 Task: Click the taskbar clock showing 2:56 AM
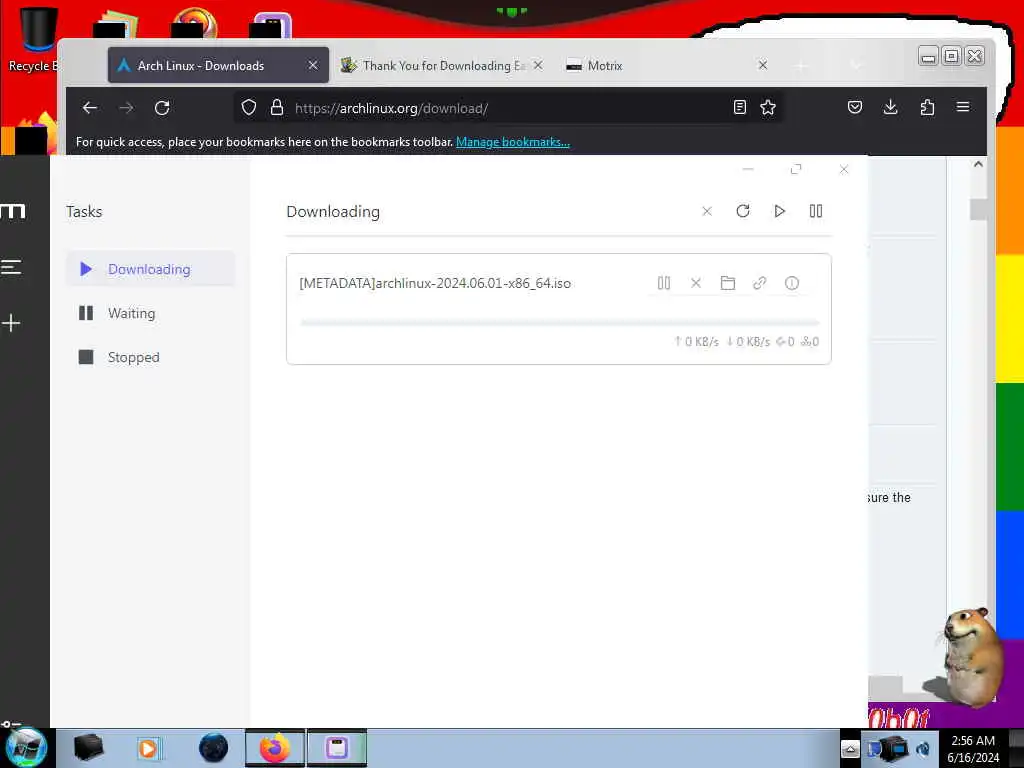[973, 749]
